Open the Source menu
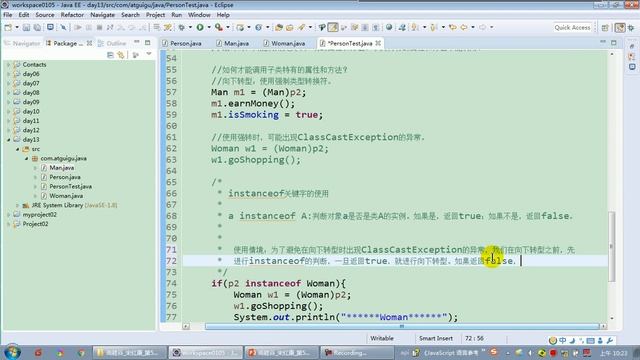 45,15
